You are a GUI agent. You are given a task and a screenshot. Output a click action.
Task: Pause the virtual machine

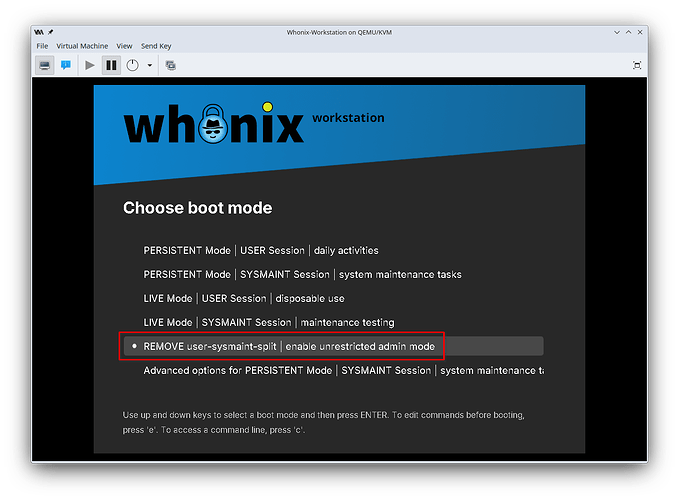(111, 65)
